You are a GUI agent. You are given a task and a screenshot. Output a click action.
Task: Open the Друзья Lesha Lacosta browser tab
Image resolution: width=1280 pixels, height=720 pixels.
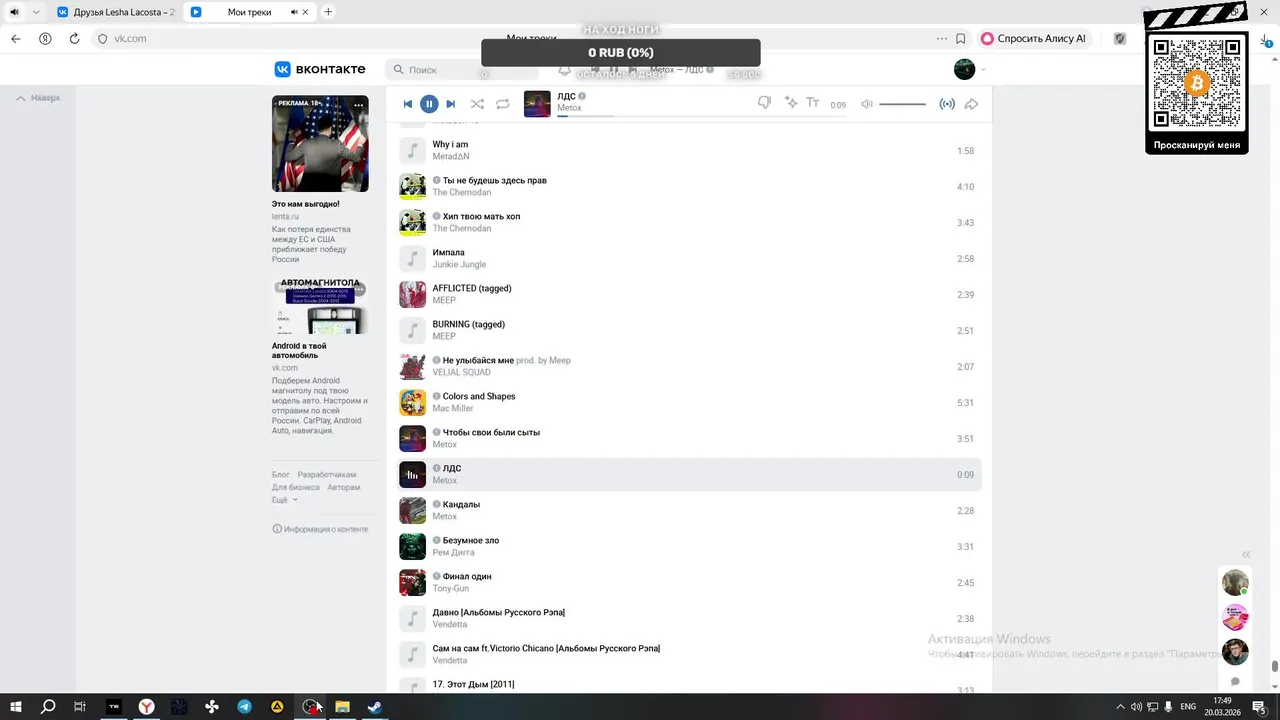115,12
